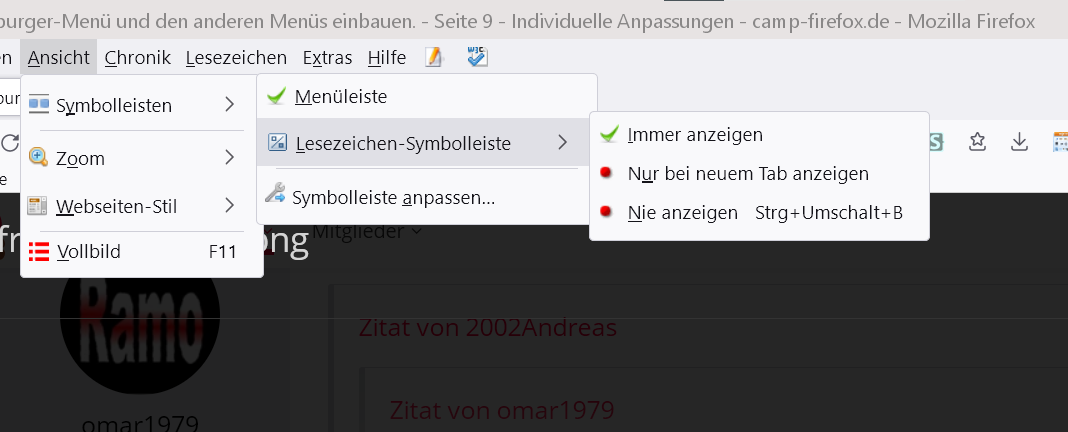Click the magnifier icon next to Zoom
Image resolution: width=1068 pixels, height=432 pixels.
point(39,157)
